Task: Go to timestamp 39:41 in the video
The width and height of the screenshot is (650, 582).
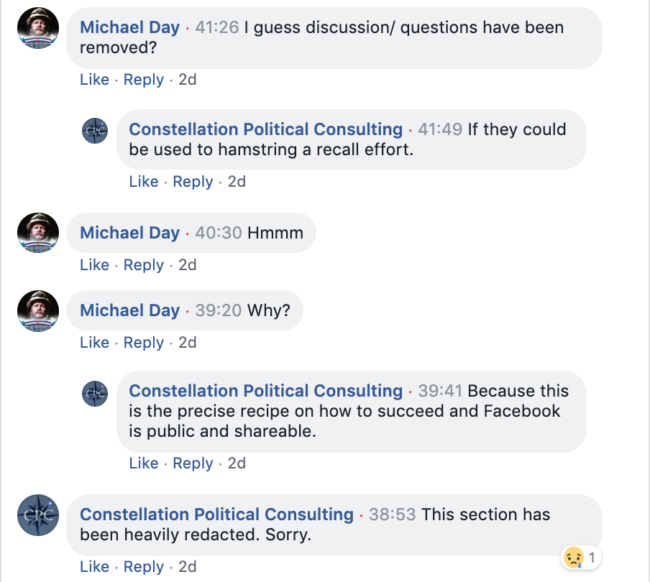Action: 442,391
